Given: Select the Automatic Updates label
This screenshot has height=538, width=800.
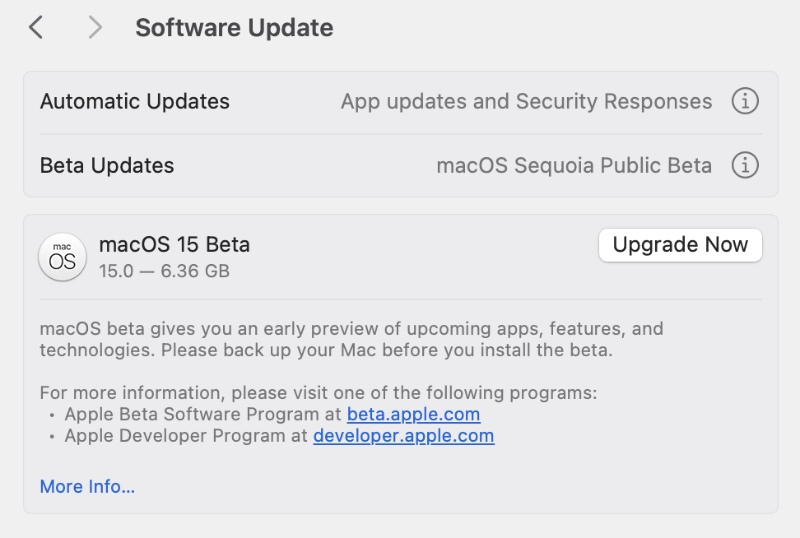Looking at the screenshot, I should [135, 101].
